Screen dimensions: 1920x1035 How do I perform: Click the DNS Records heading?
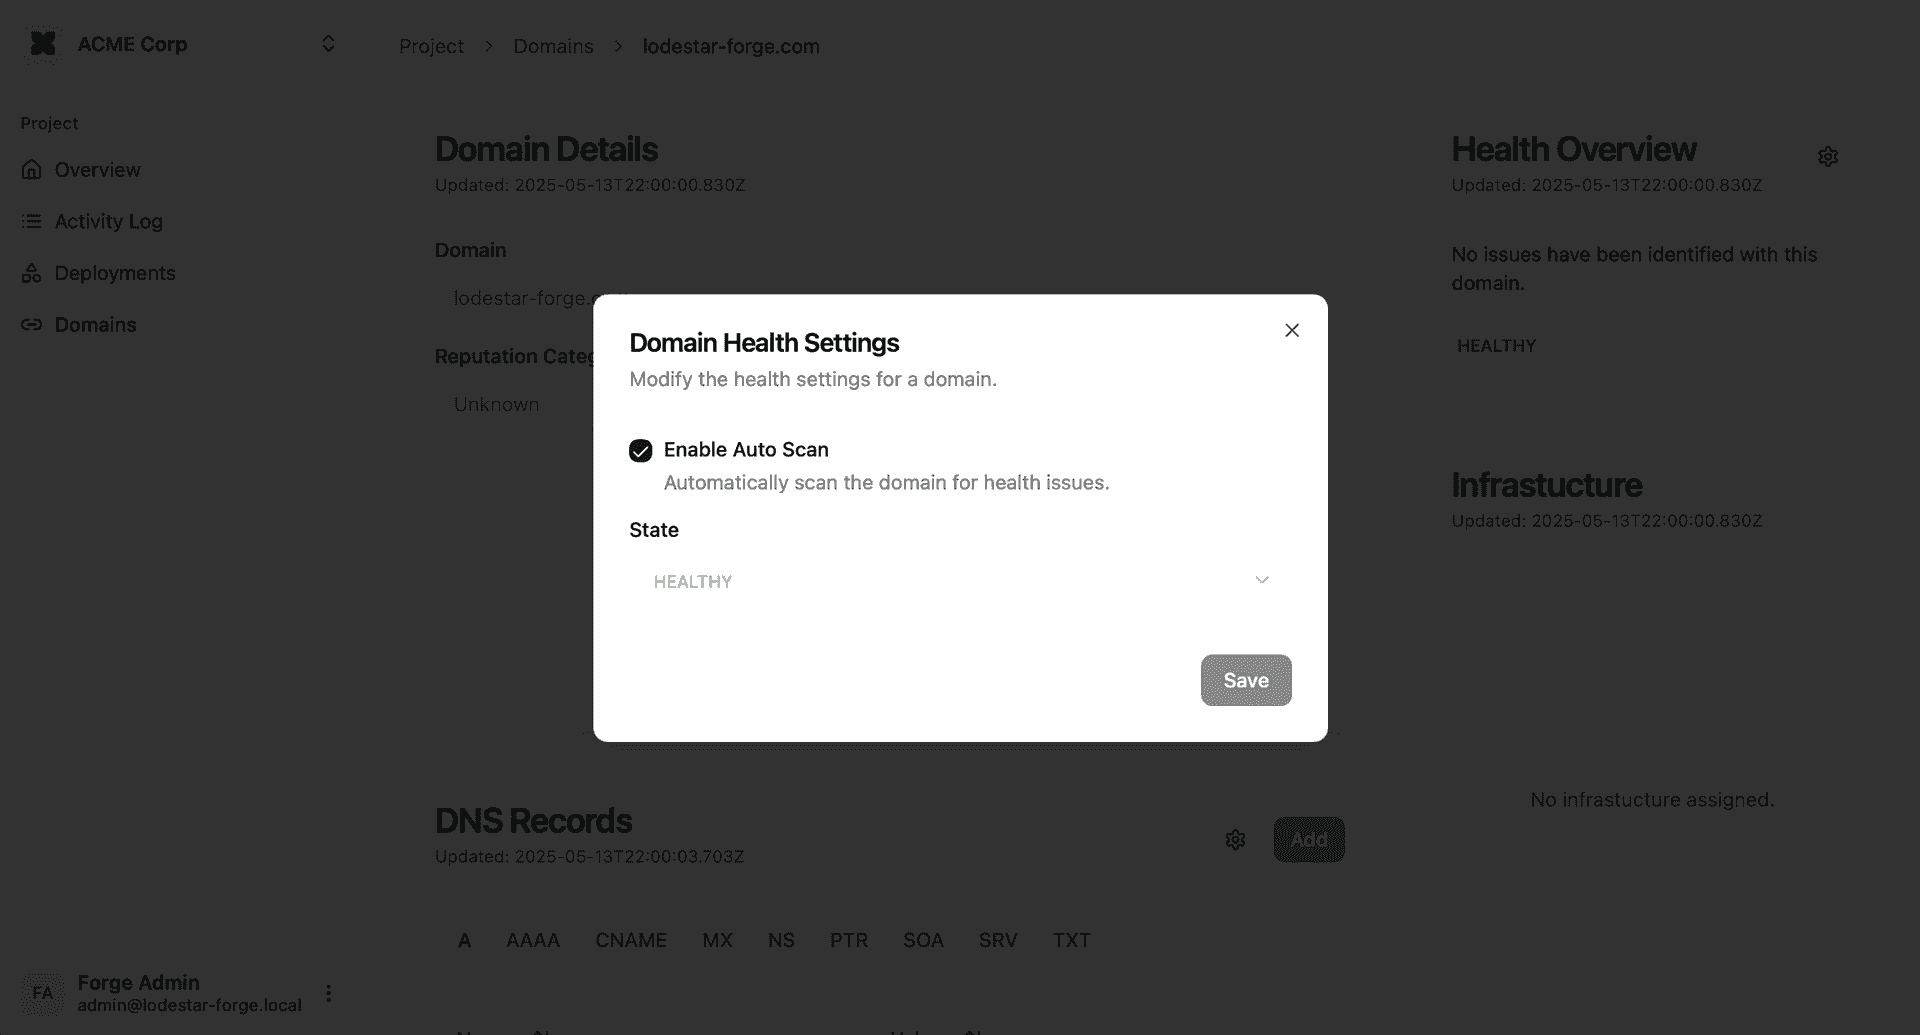tap(533, 821)
